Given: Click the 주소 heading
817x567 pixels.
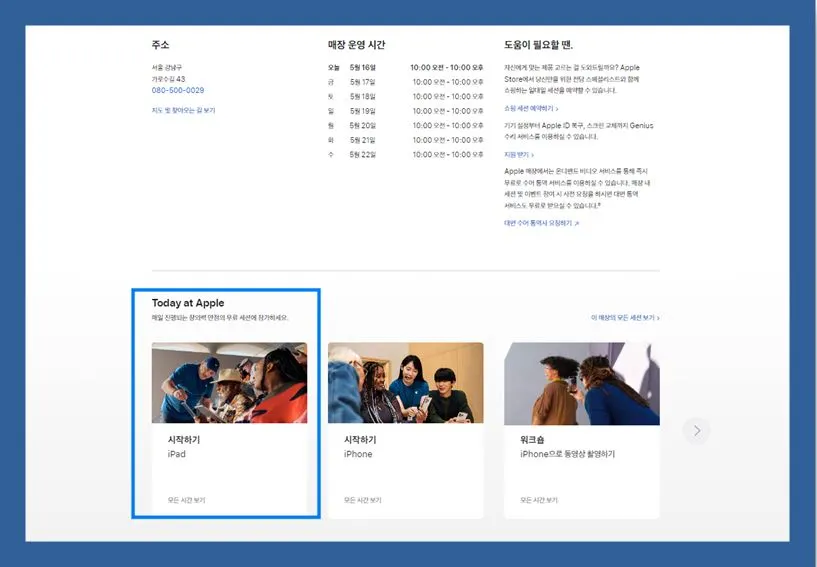Looking at the screenshot, I should 160,45.
